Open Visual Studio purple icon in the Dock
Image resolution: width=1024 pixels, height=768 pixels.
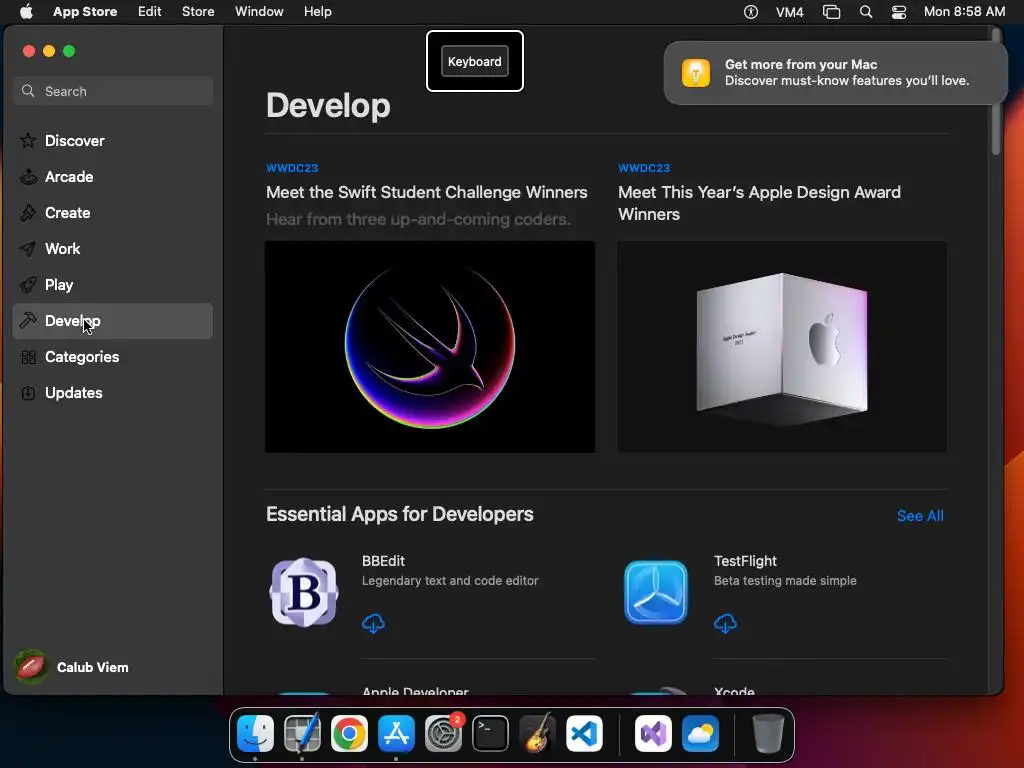tap(653, 733)
